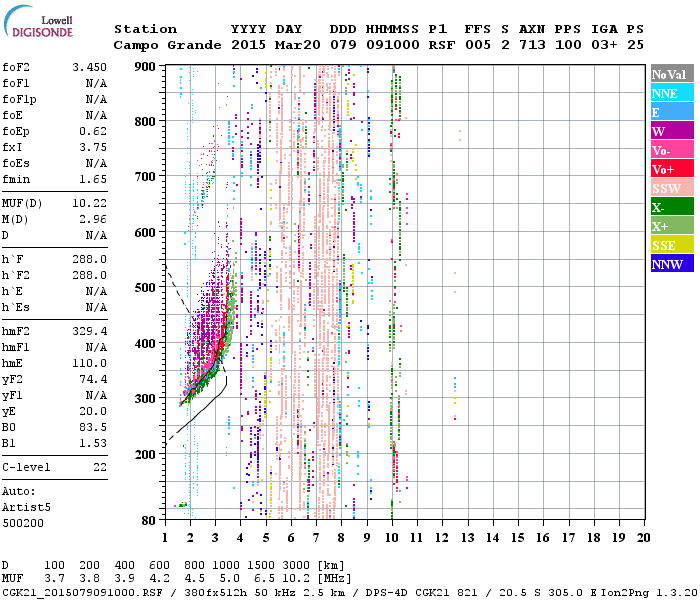This screenshot has height=600, width=700.
Task: Click the Artist5 text
Action: [26, 508]
